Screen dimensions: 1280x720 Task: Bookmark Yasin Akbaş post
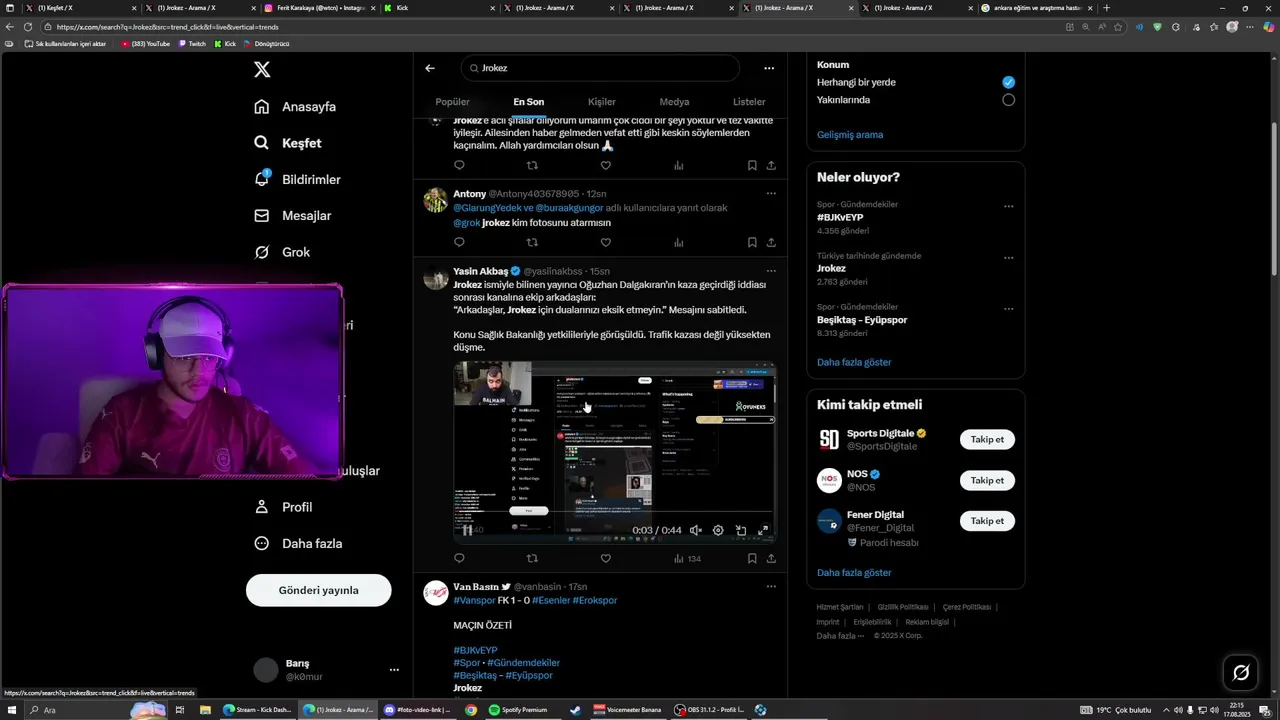click(x=752, y=559)
